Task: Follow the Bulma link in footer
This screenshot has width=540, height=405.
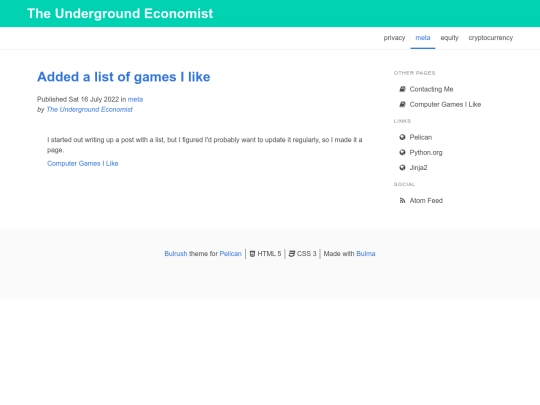Action: click(x=366, y=254)
